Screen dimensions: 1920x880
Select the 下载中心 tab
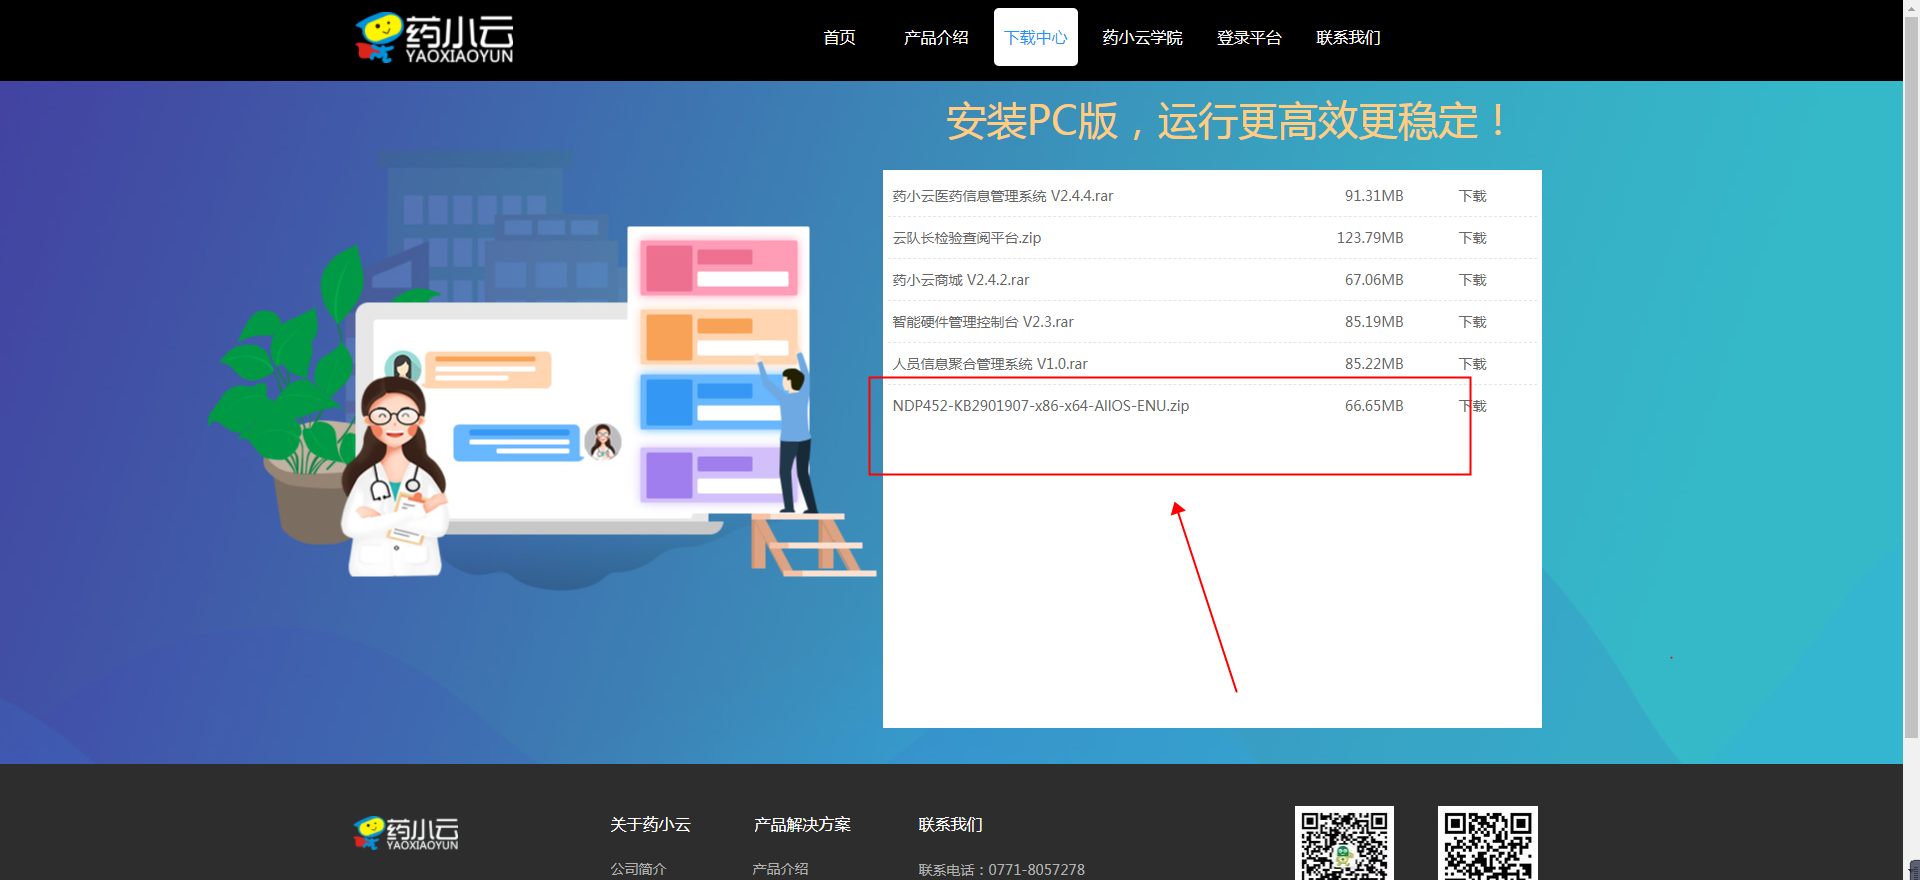pos(1036,37)
